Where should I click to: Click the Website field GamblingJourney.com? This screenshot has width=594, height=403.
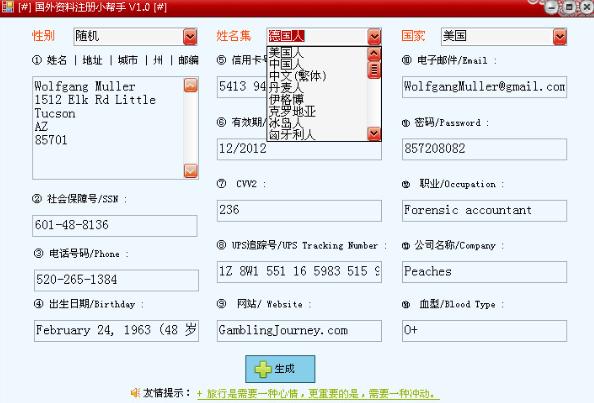pyautogui.click(x=299, y=331)
